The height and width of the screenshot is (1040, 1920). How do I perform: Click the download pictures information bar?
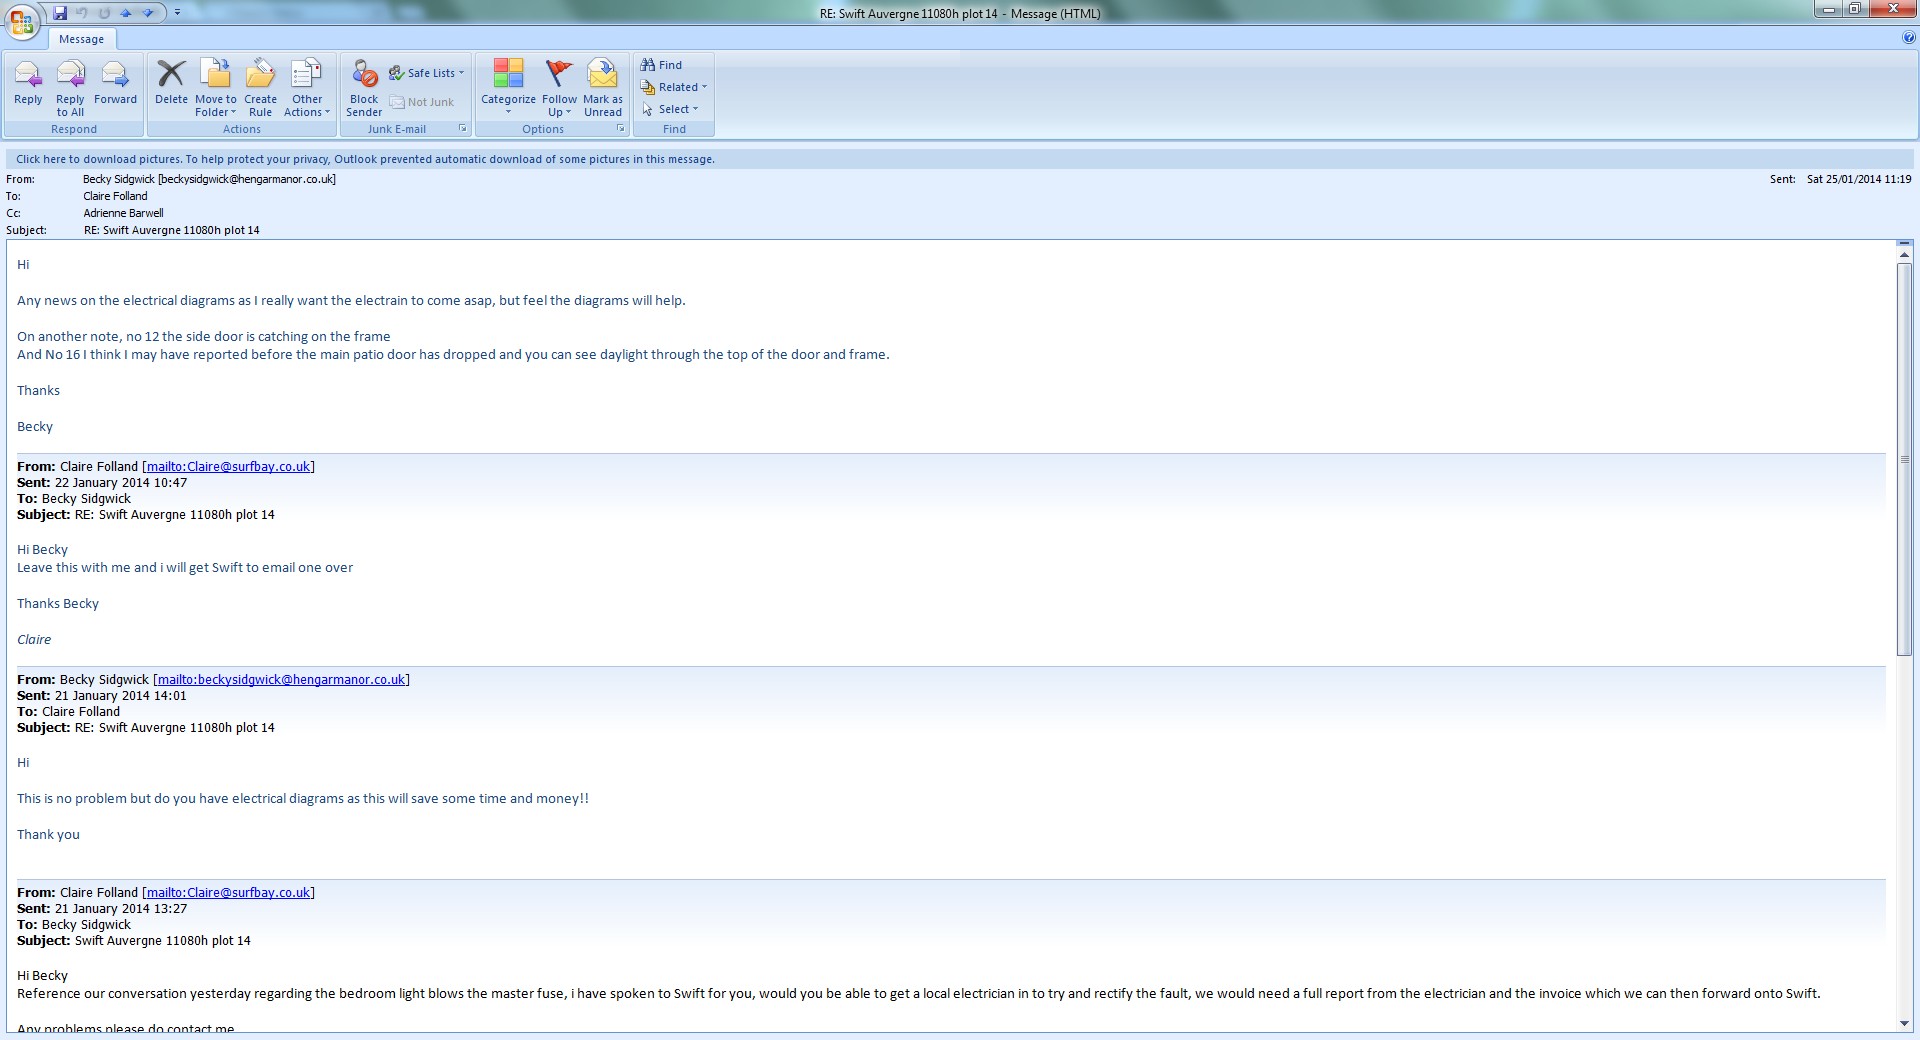click(365, 159)
